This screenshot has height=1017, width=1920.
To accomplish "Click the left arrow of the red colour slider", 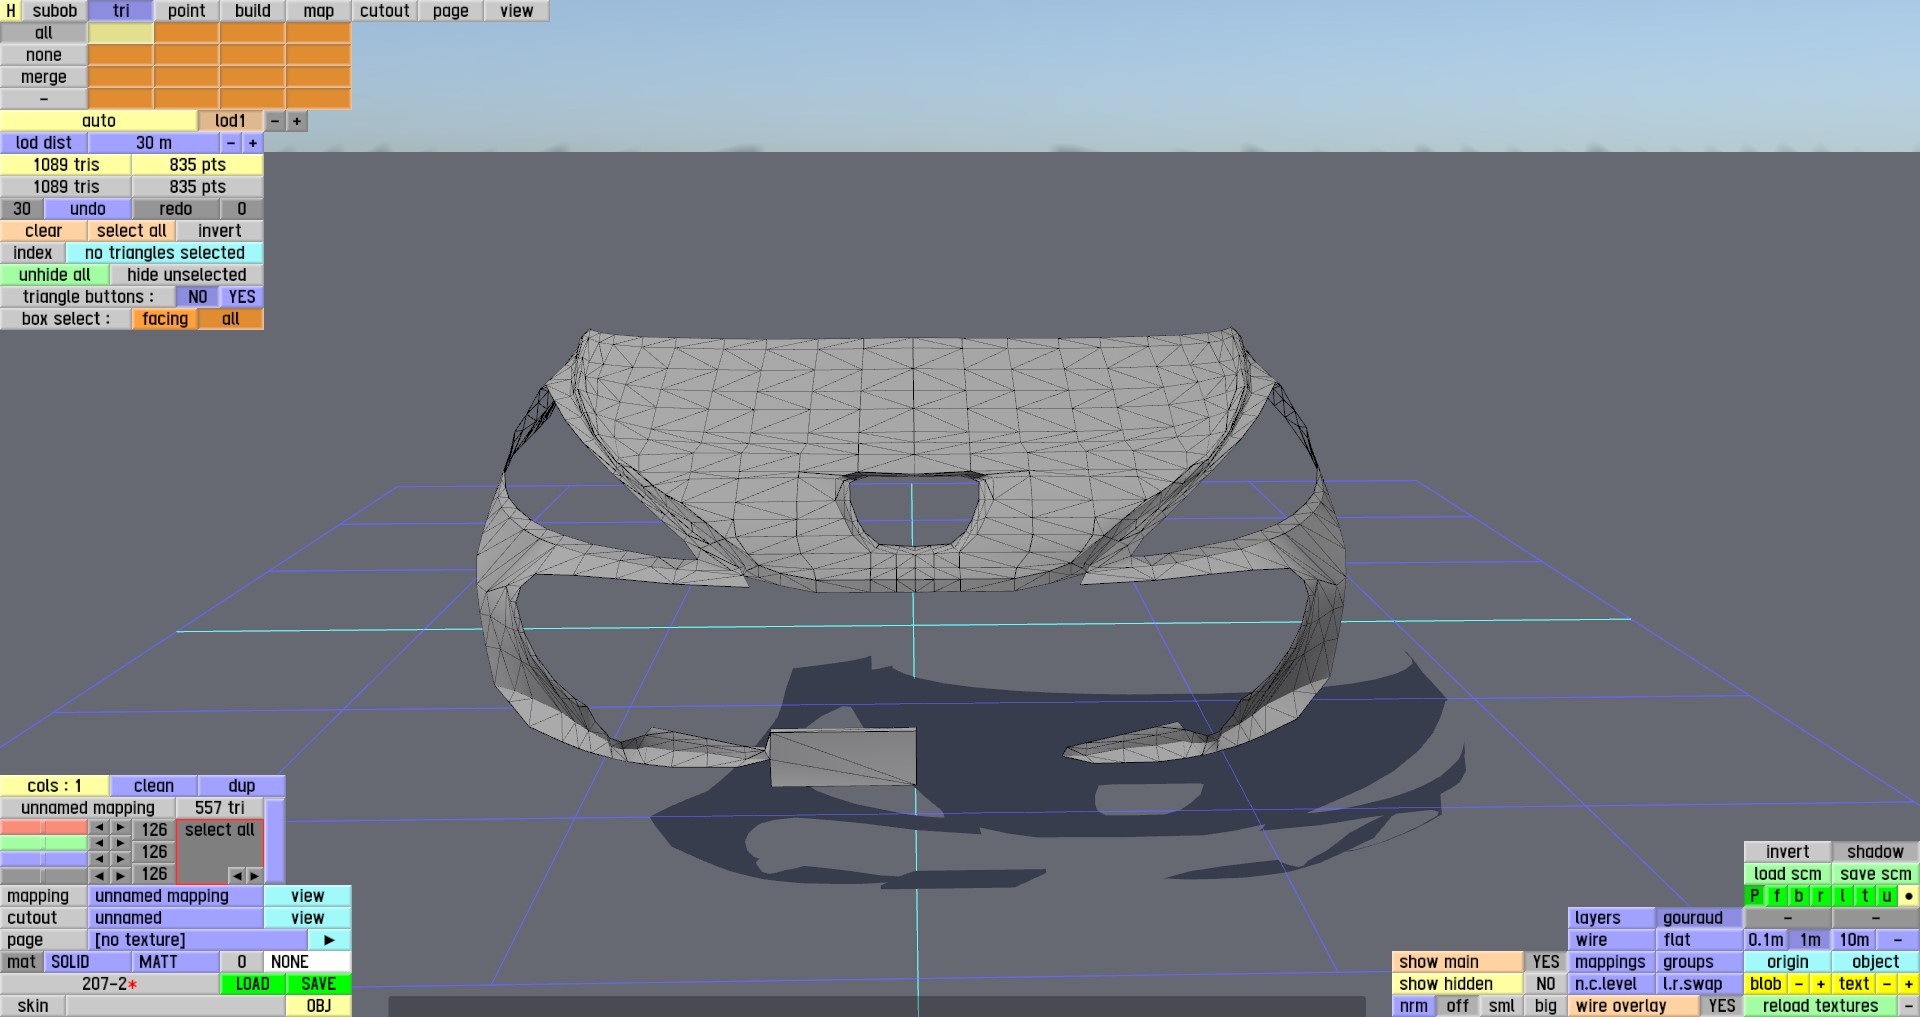I will [x=99, y=828].
